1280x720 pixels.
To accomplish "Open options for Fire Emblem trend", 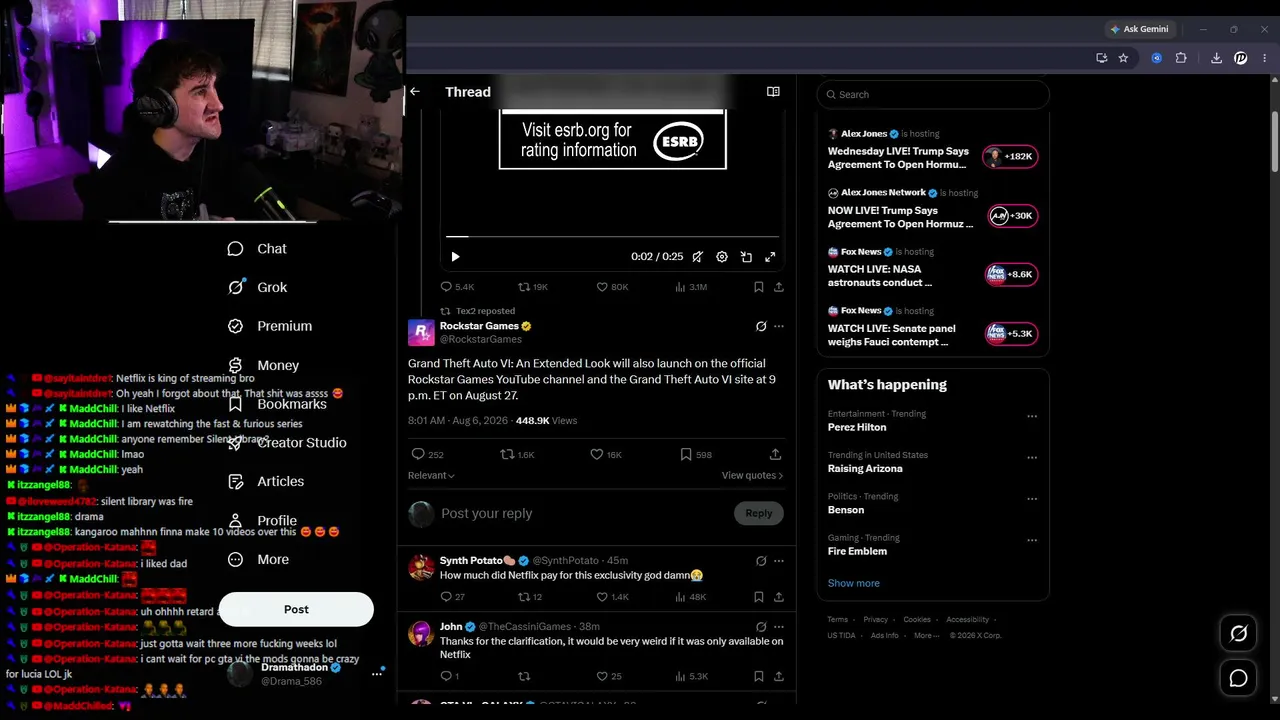I will (x=1032, y=540).
